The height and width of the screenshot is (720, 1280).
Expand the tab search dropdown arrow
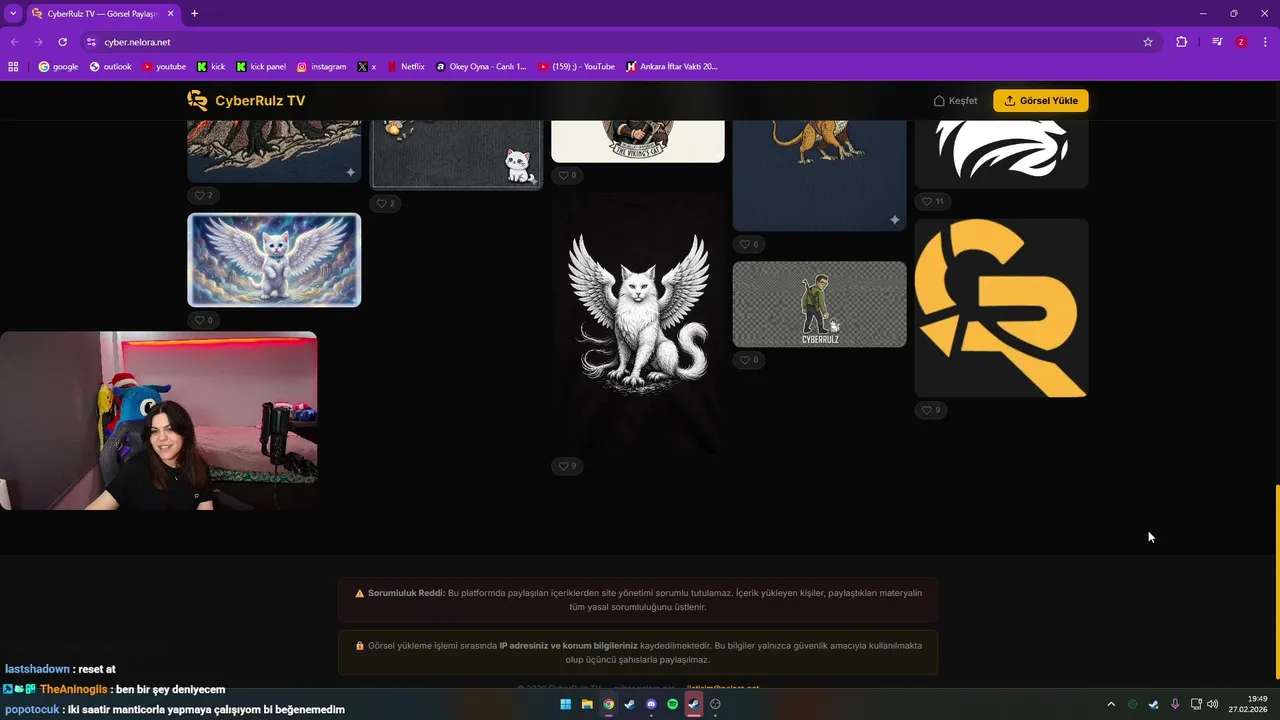[x=13, y=14]
